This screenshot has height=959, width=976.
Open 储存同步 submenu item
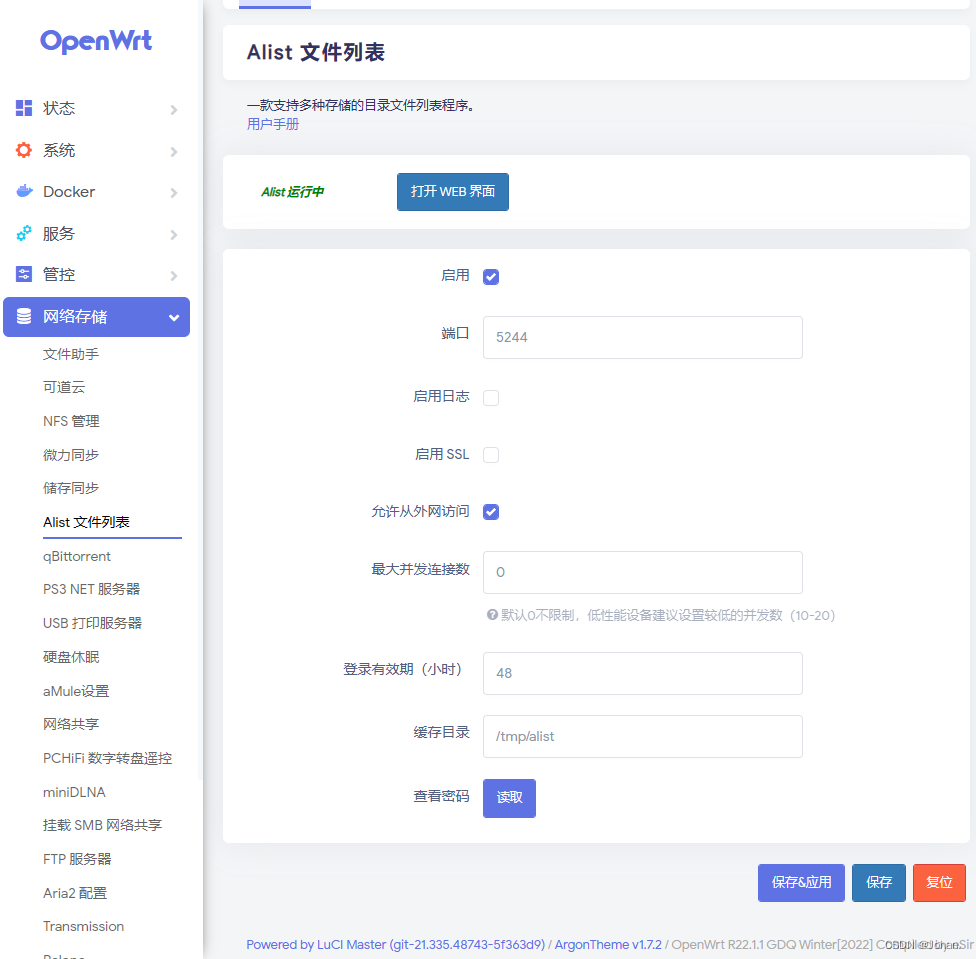(71, 488)
